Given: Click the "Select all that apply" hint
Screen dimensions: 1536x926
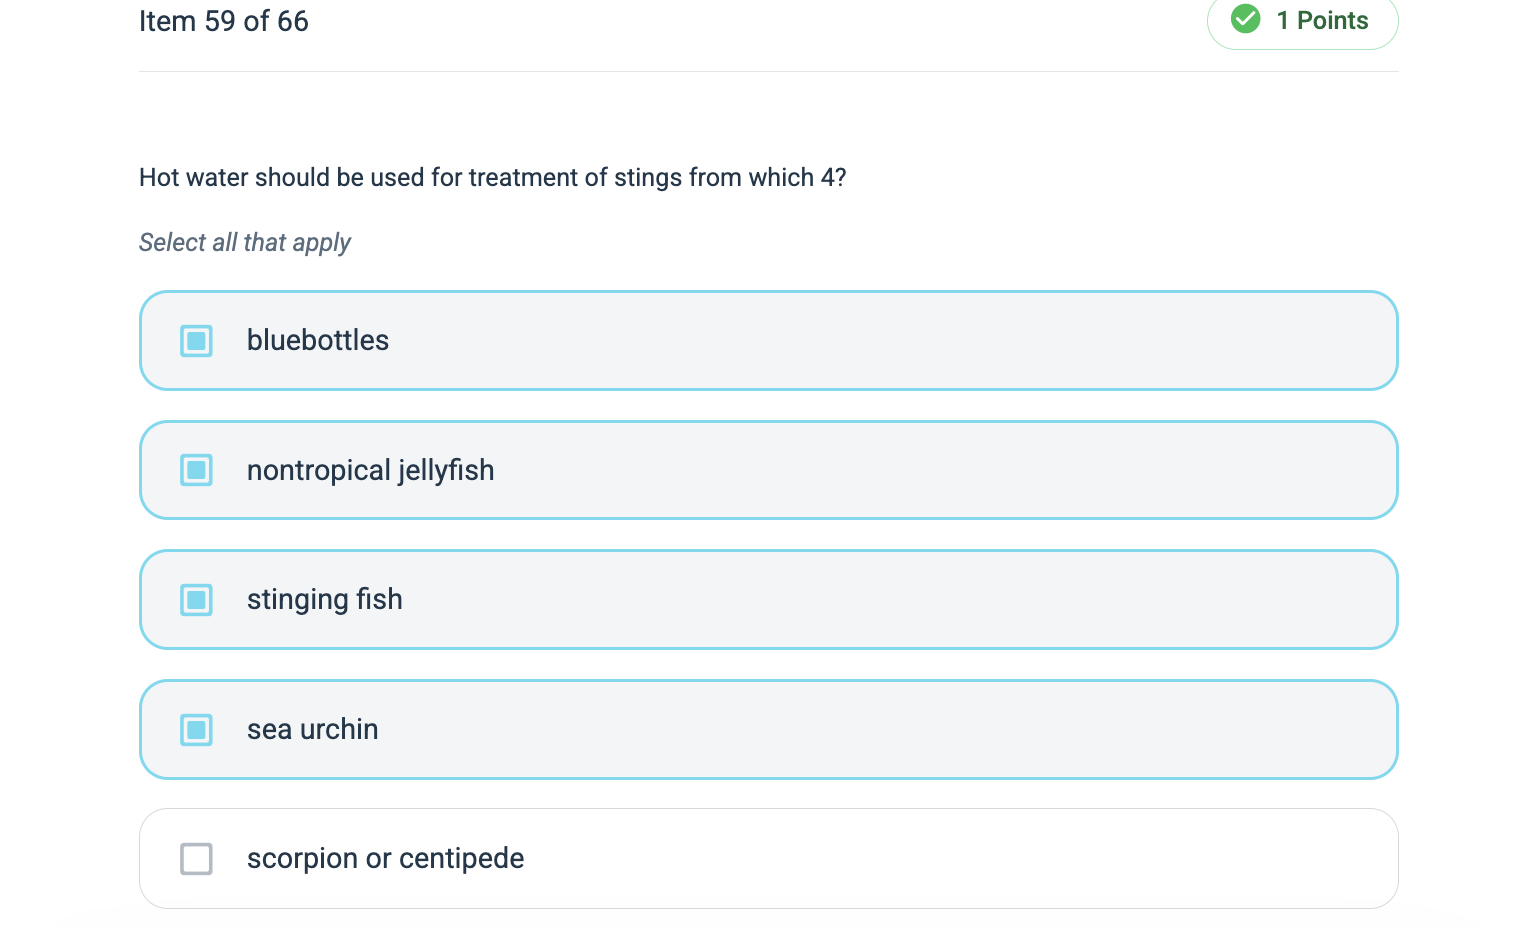Looking at the screenshot, I should point(245,243).
